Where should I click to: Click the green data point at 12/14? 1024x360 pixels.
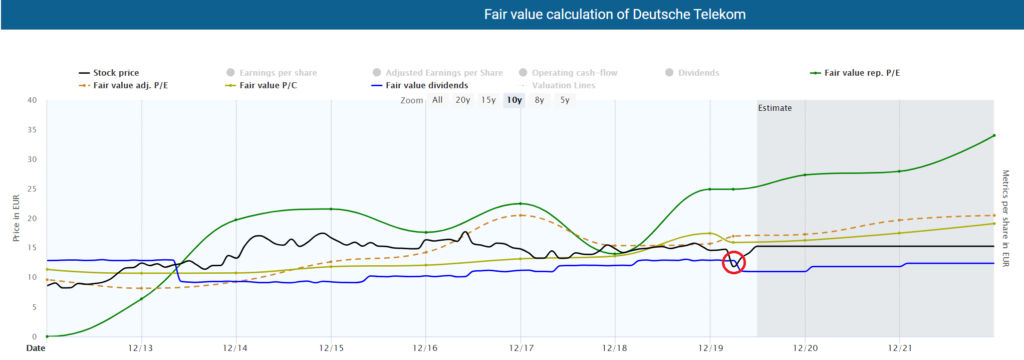[236, 220]
